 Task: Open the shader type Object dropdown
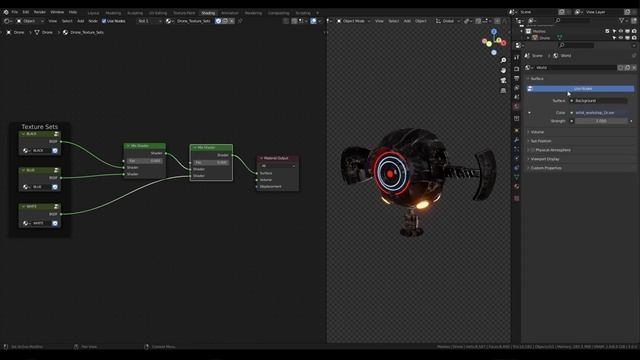30,21
